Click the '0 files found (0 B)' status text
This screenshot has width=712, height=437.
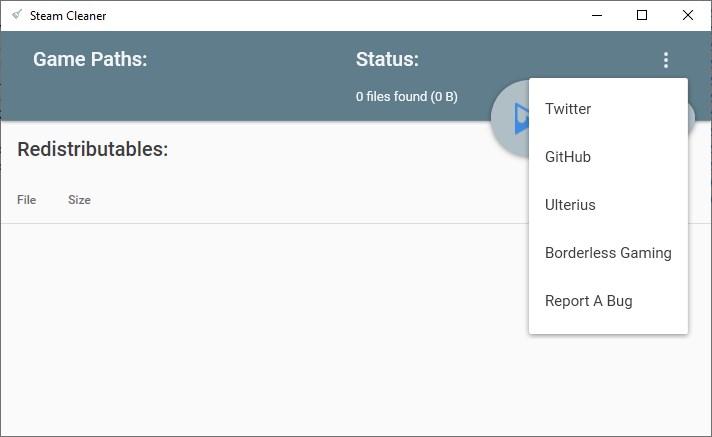tap(407, 97)
